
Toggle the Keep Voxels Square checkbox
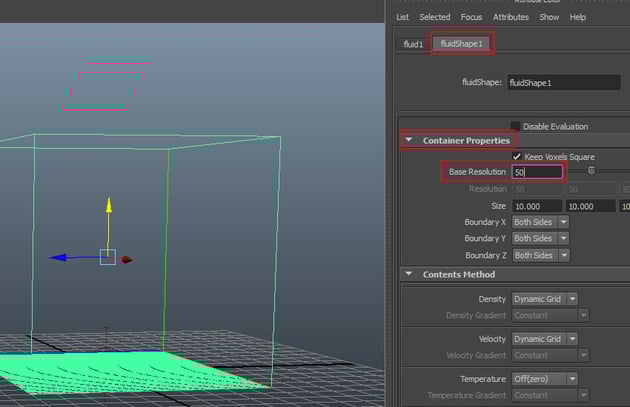coord(517,156)
